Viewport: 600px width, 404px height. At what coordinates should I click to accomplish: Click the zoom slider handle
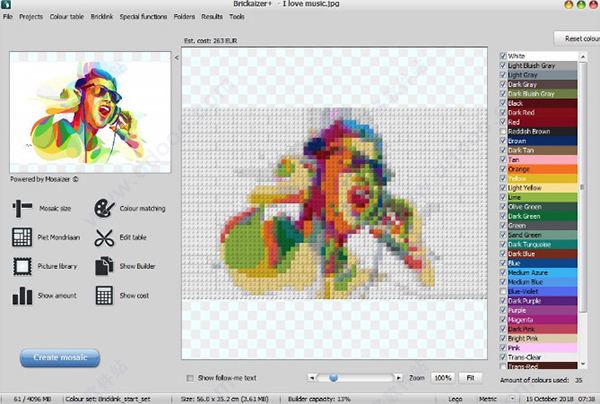[333, 378]
